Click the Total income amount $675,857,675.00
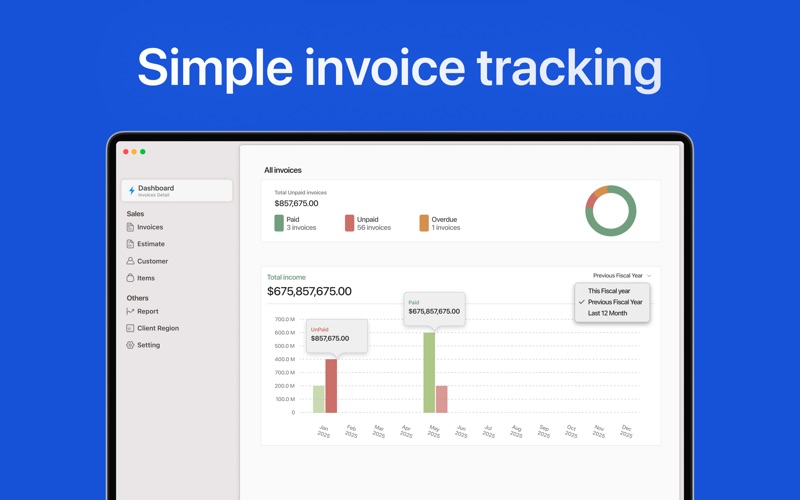 click(x=309, y=291)
